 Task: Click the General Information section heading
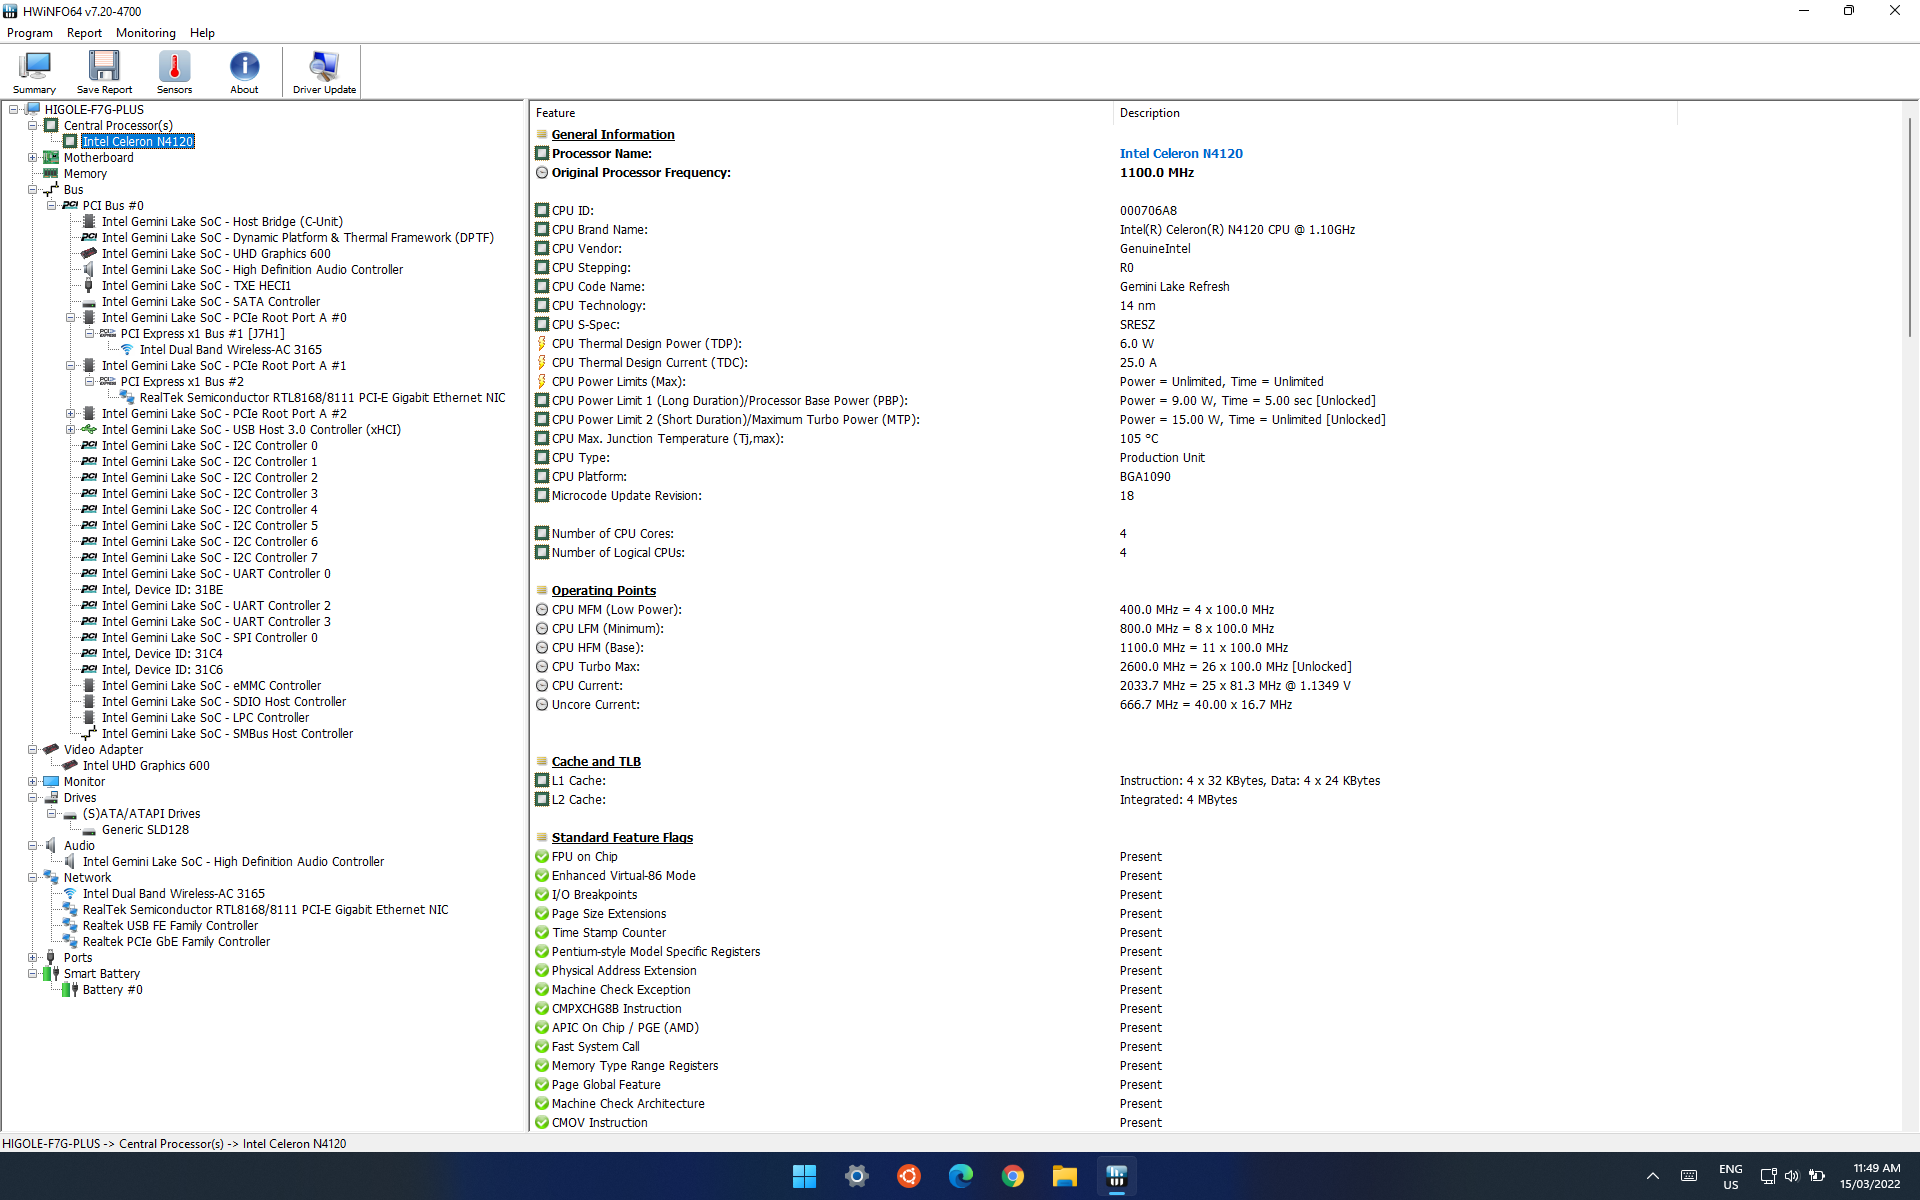coord(613,134)
